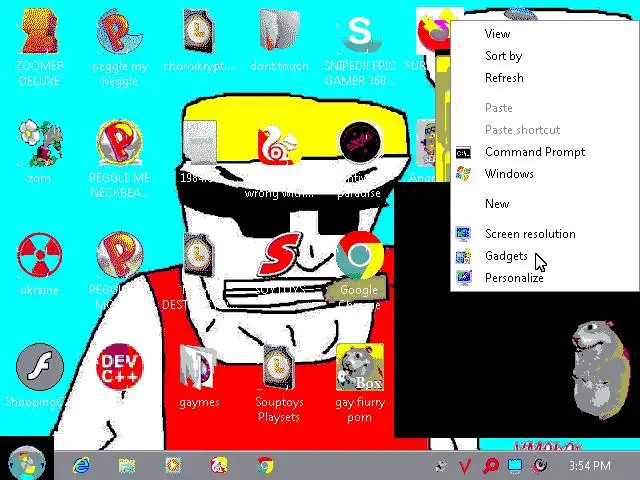Click the red magnifier tray icon
Viewport: 640px width, 480px height.
[490, 466]
